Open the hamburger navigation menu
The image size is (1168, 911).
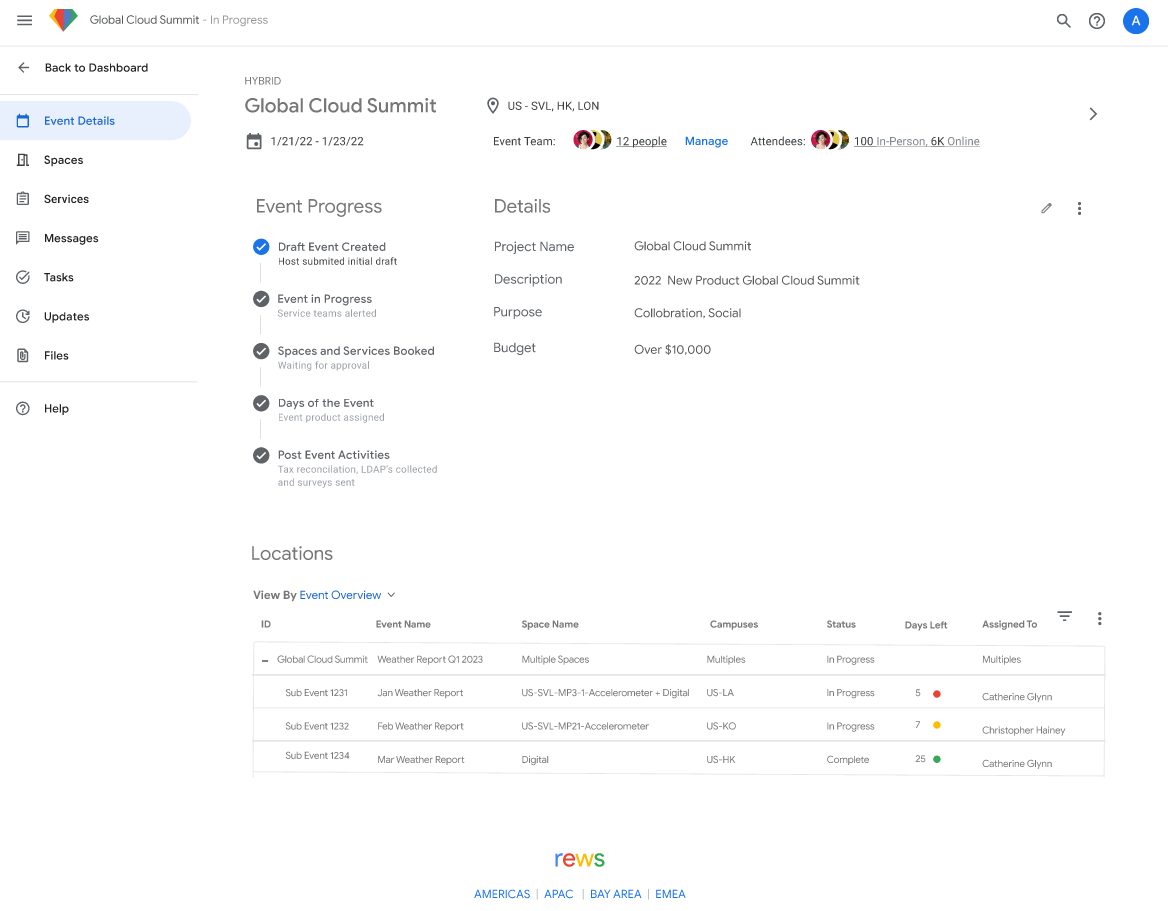pos(25,20)
